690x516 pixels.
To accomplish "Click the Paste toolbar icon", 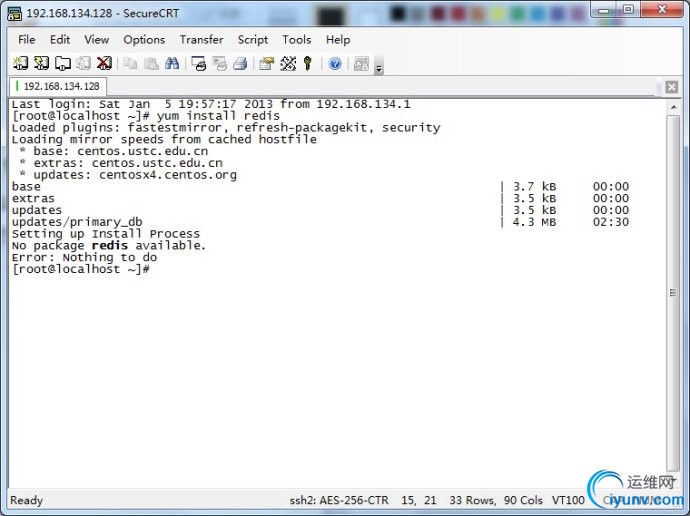I will [x=151, y=64].
